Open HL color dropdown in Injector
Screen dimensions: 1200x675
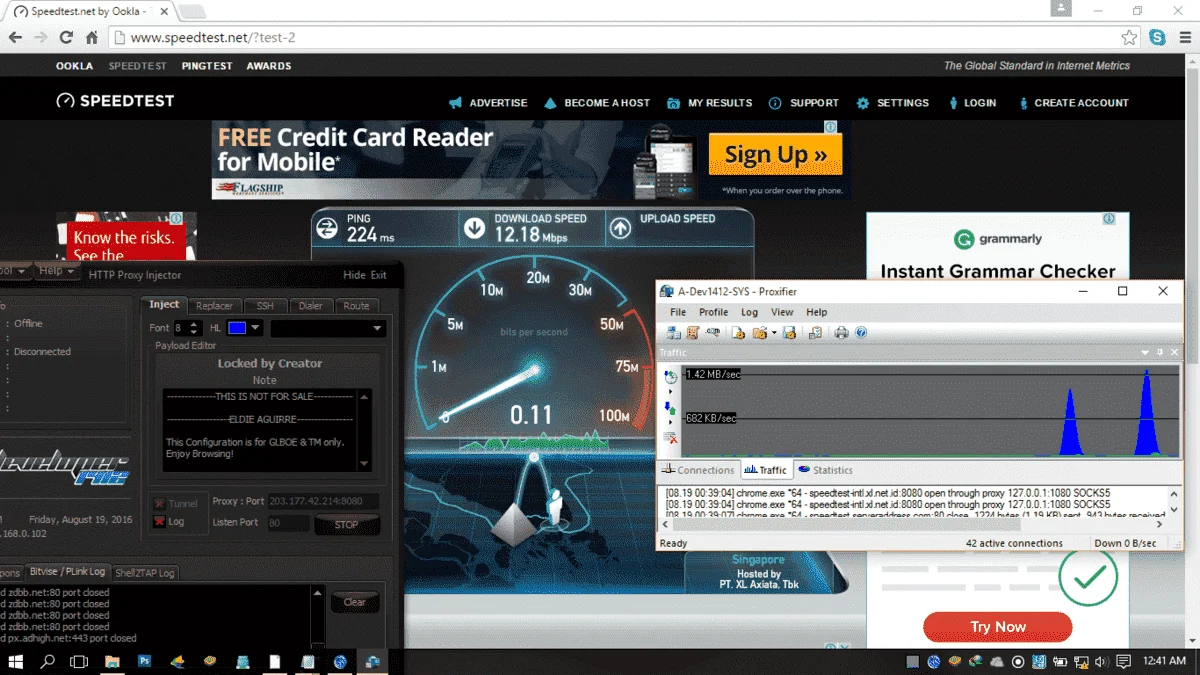coord(256,328)
